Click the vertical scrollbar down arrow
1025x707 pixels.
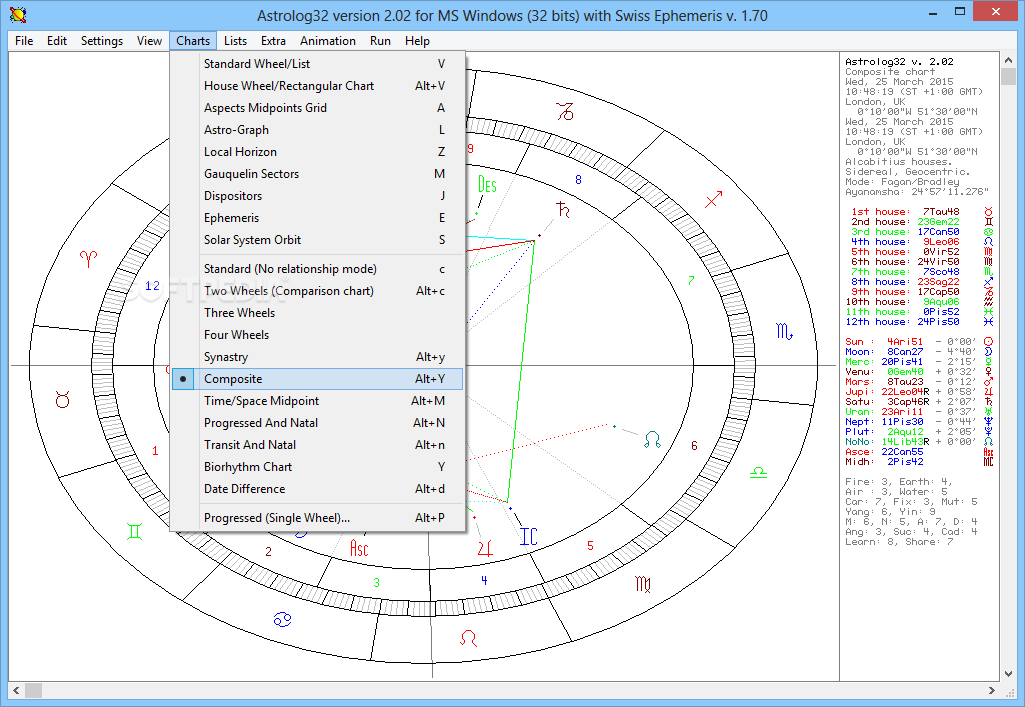(x=1009, y=674)
